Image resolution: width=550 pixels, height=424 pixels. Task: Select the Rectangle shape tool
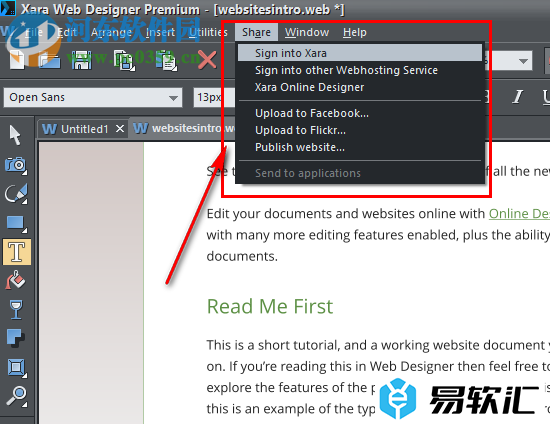[x=15, y=223]
